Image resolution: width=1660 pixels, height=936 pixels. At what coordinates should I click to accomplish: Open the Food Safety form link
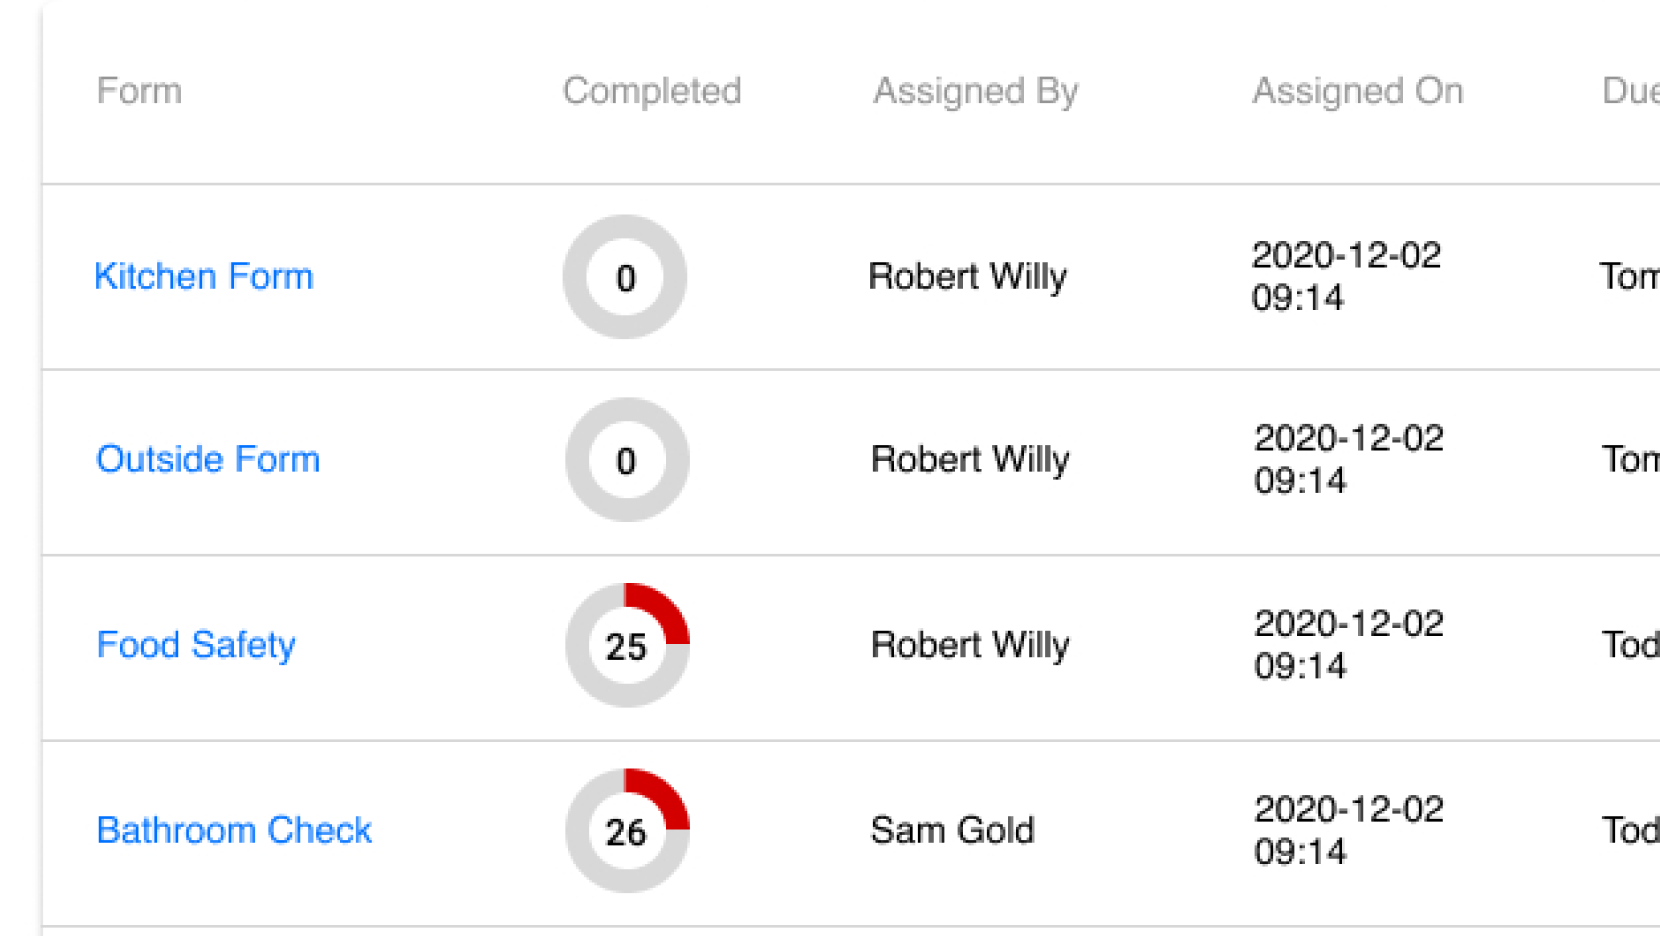coord(196,645)
